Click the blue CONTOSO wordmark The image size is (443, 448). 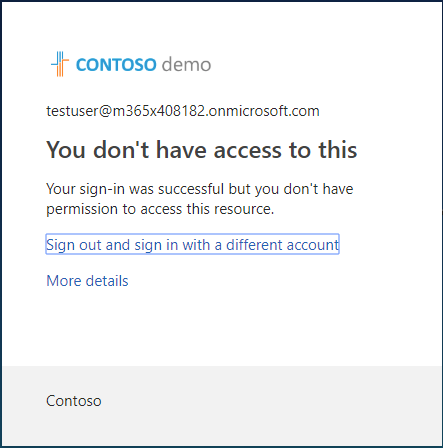pyautogui.click(x=116, y=65)
